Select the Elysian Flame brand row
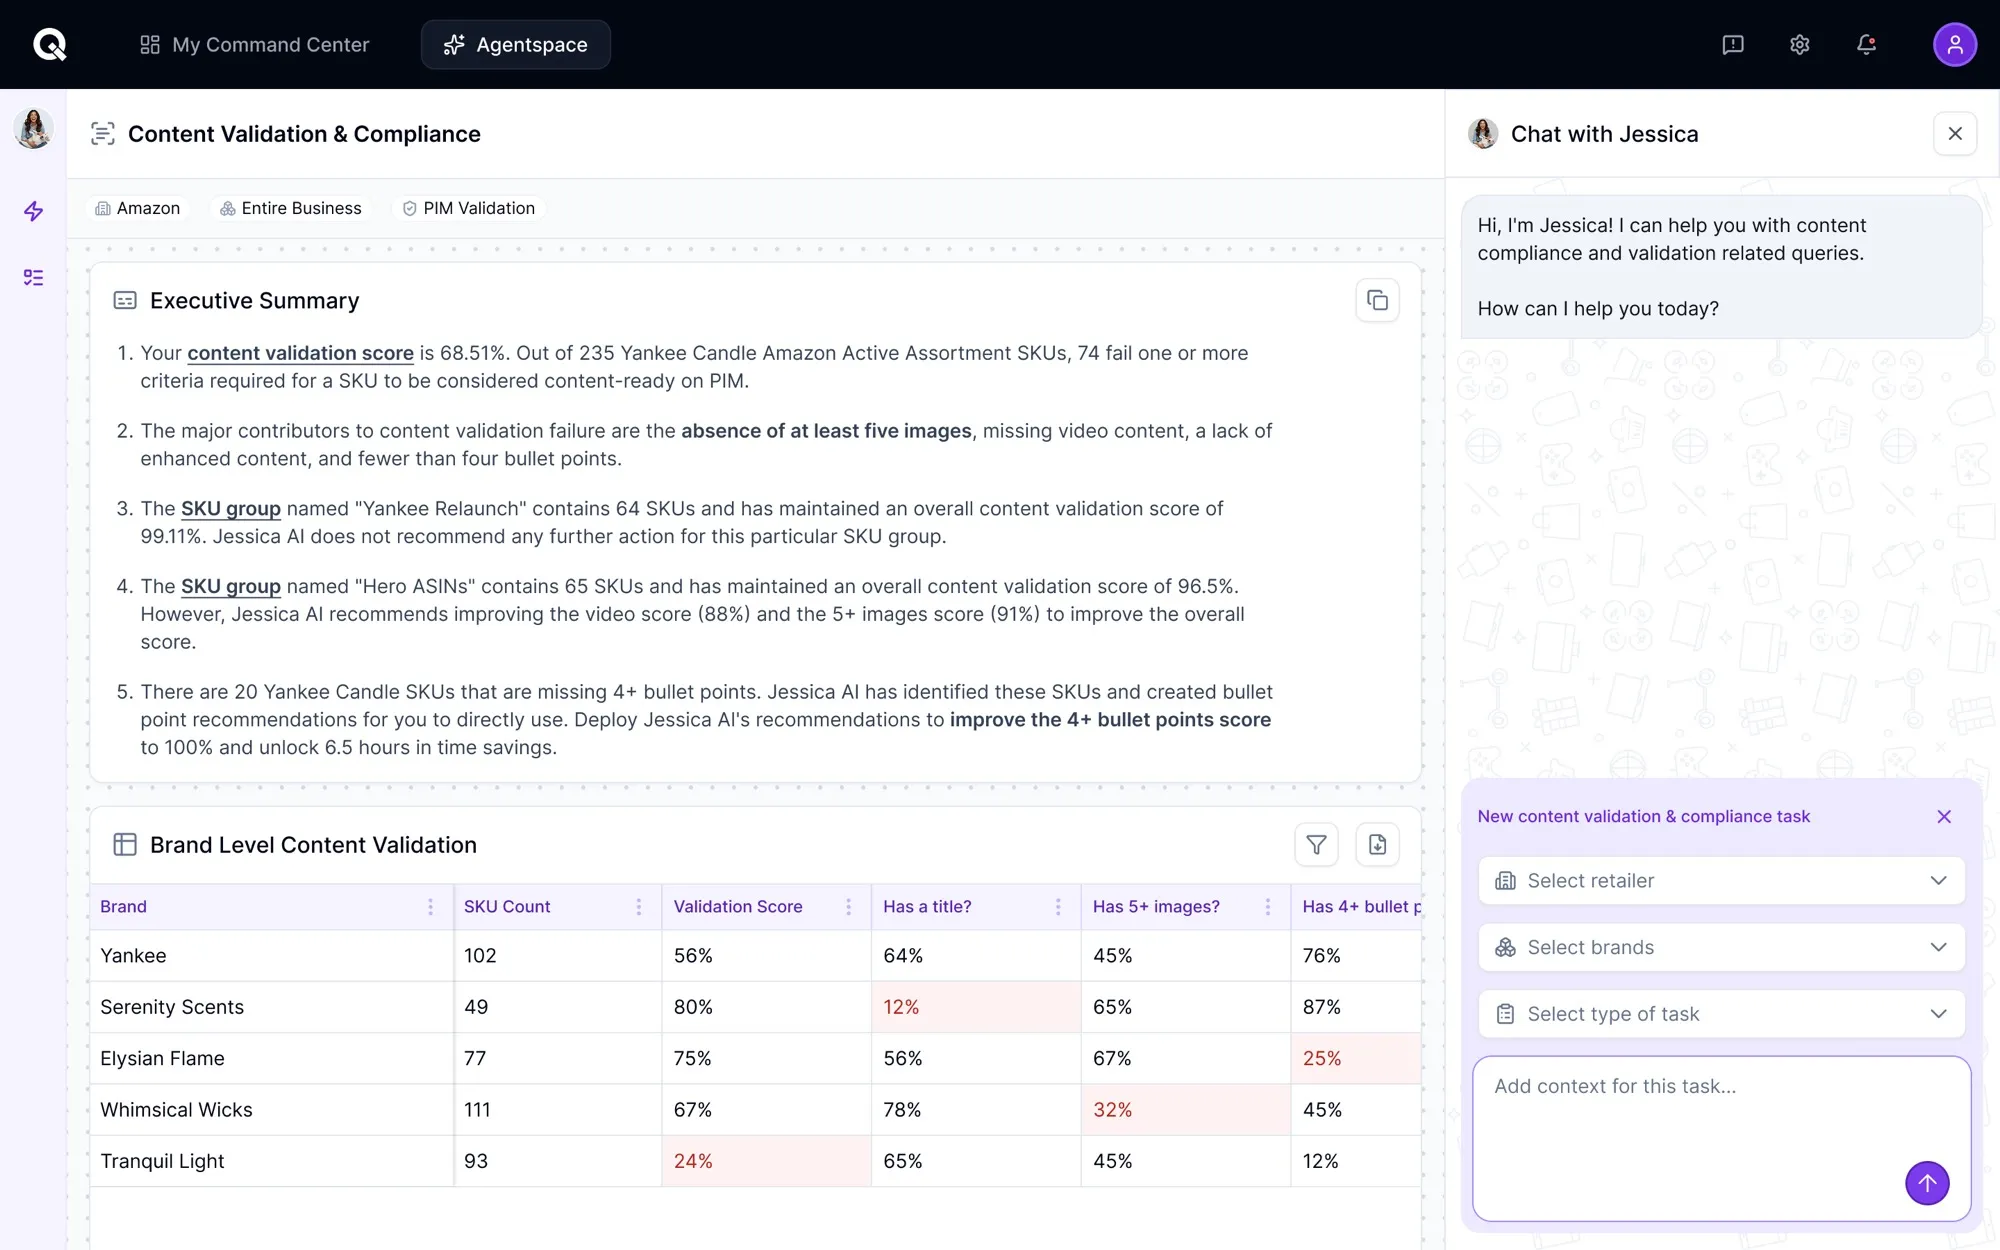Image resolution: width=2000 pixels, height=1250 pixels. click(755, 1058)
